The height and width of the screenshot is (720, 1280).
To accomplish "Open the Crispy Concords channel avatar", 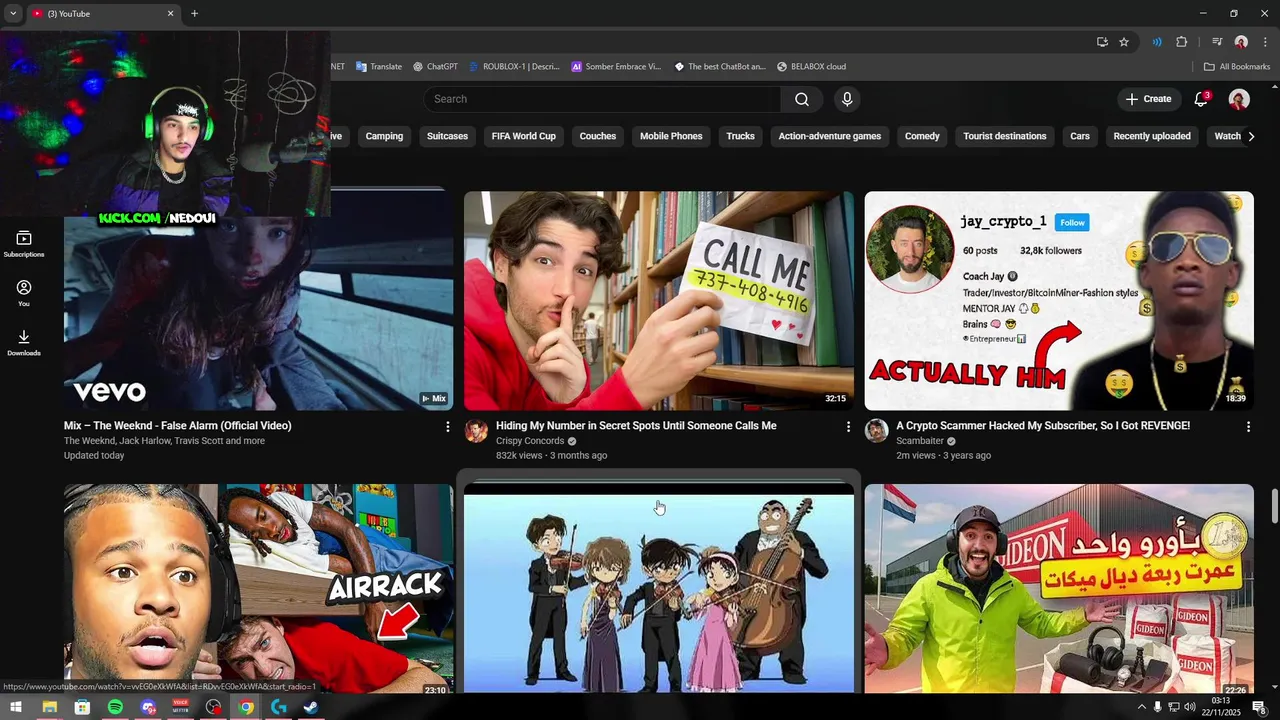I will pos(476,431).
